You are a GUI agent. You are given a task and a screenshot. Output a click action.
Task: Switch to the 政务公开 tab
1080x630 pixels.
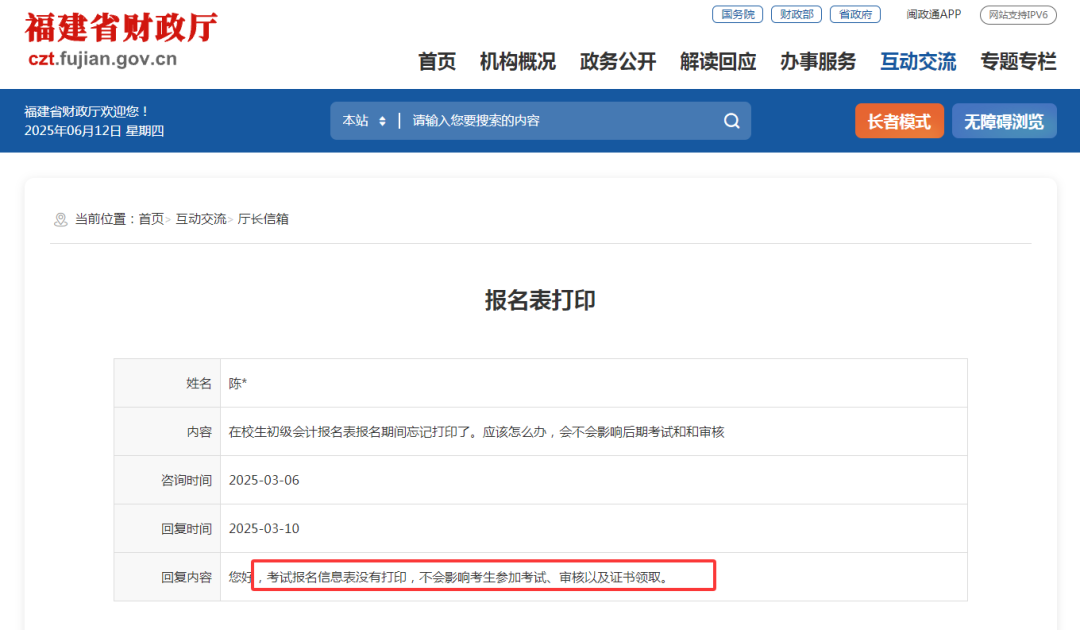(x=616, y=62)
